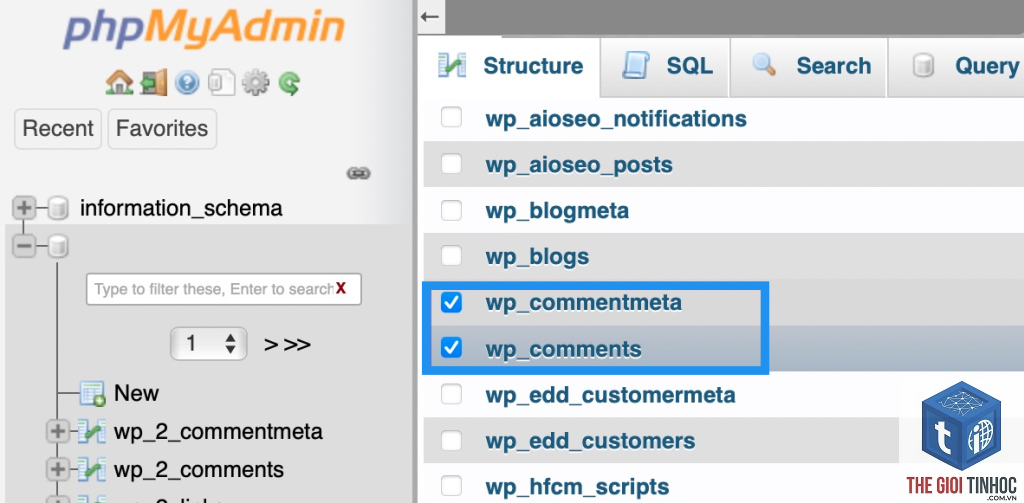Check wp_edd_customermeta checkbox
The width and height of the screenshot is (1024, 503).
pyautogui.click(x=451, y=395)
